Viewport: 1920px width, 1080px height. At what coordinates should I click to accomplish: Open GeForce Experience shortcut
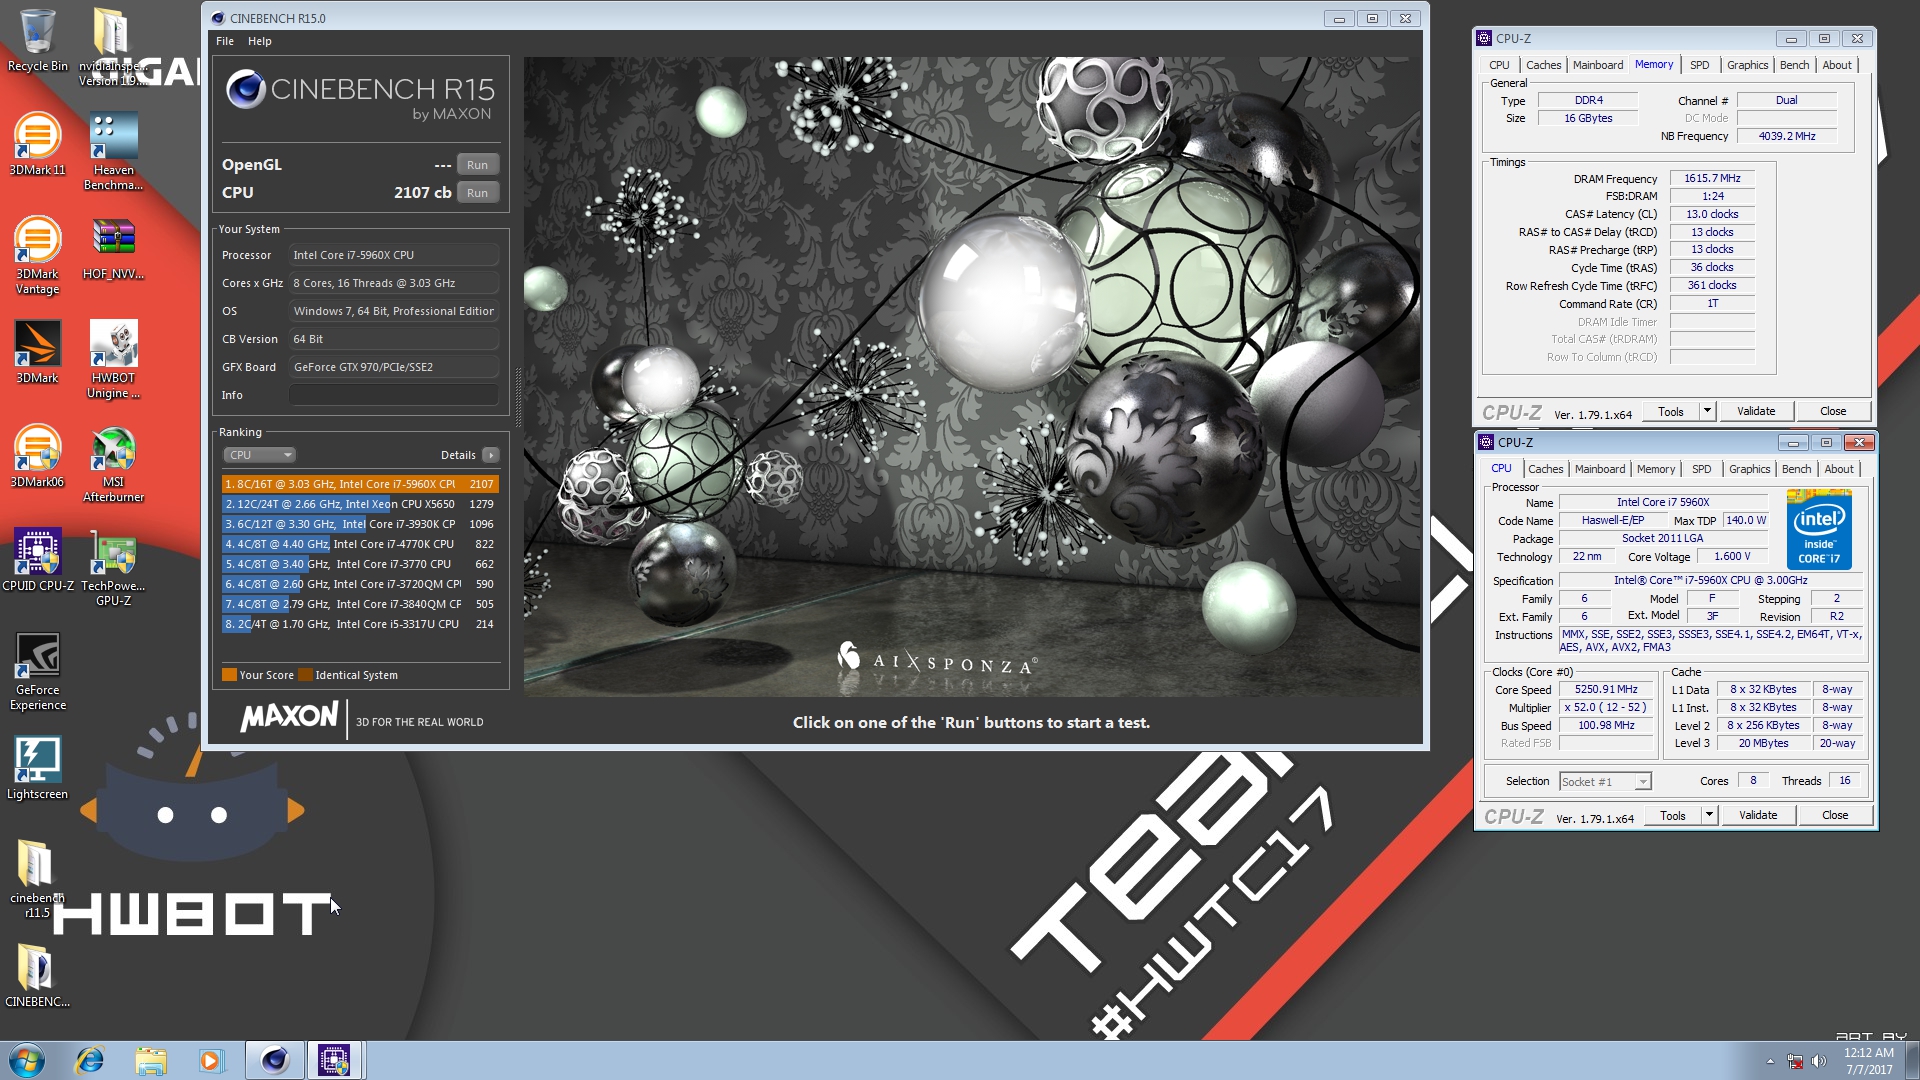(x=38, y=671)
